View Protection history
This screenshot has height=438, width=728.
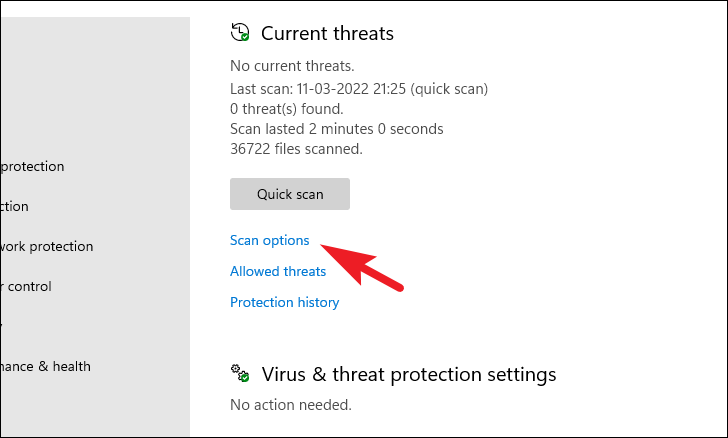click(x=285, y=302)
